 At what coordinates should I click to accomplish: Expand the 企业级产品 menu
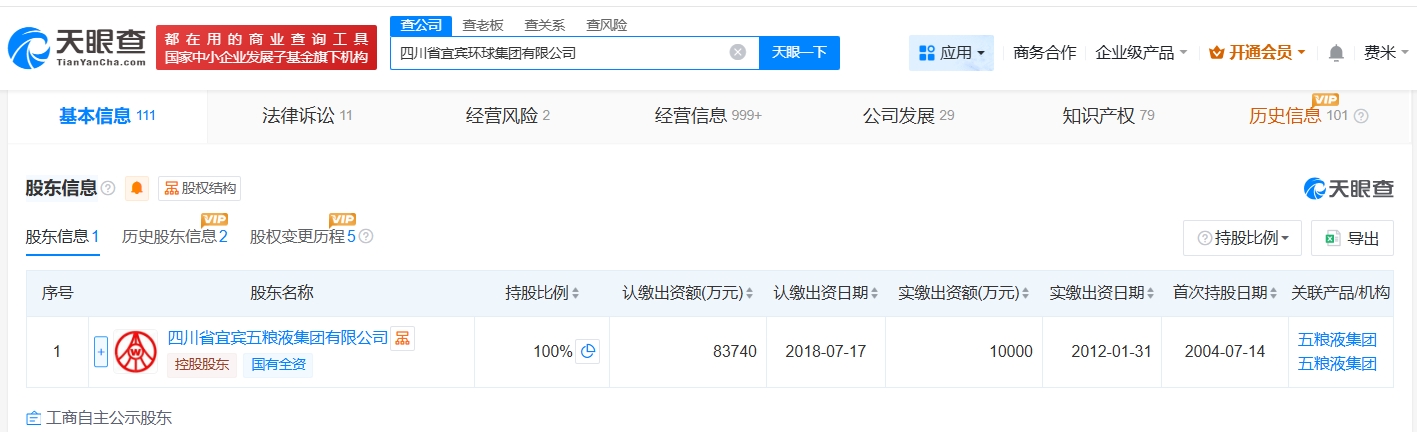click(1140, 53)
